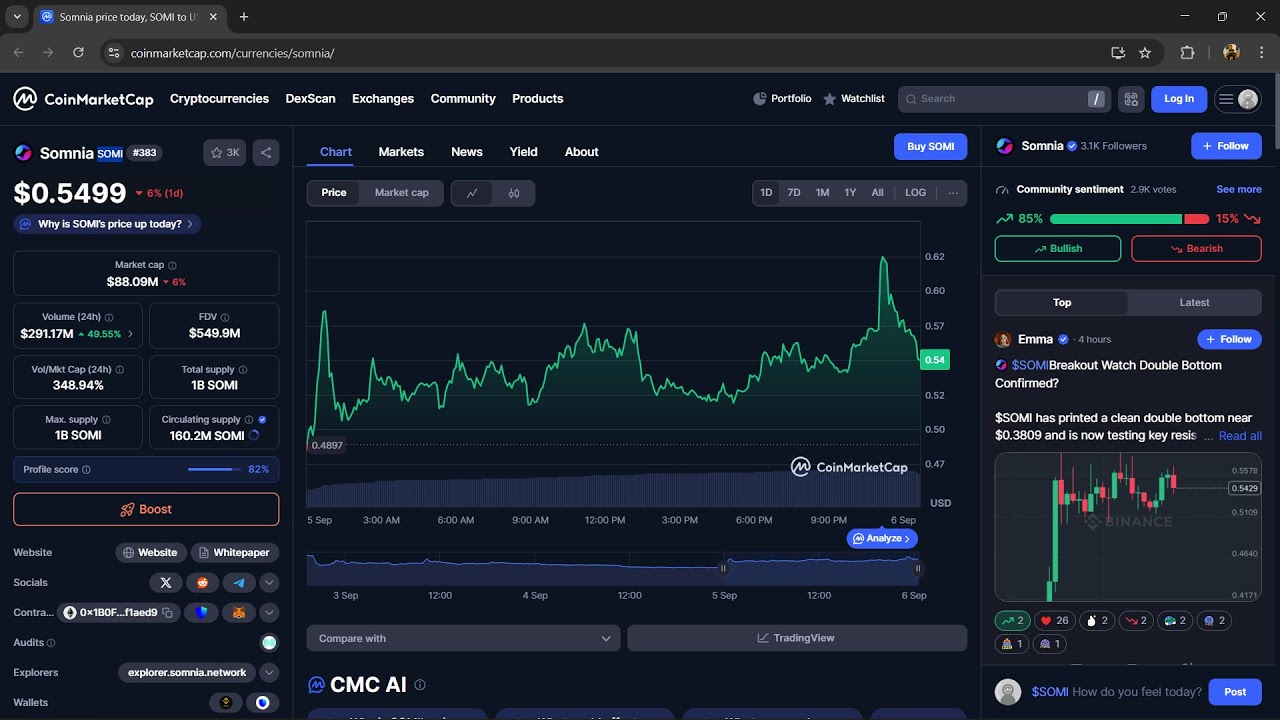The height and width of the screenshot is (720, 1280).
Task: Open Emma's post chart thumbnail
Action: pos(1128,527)
